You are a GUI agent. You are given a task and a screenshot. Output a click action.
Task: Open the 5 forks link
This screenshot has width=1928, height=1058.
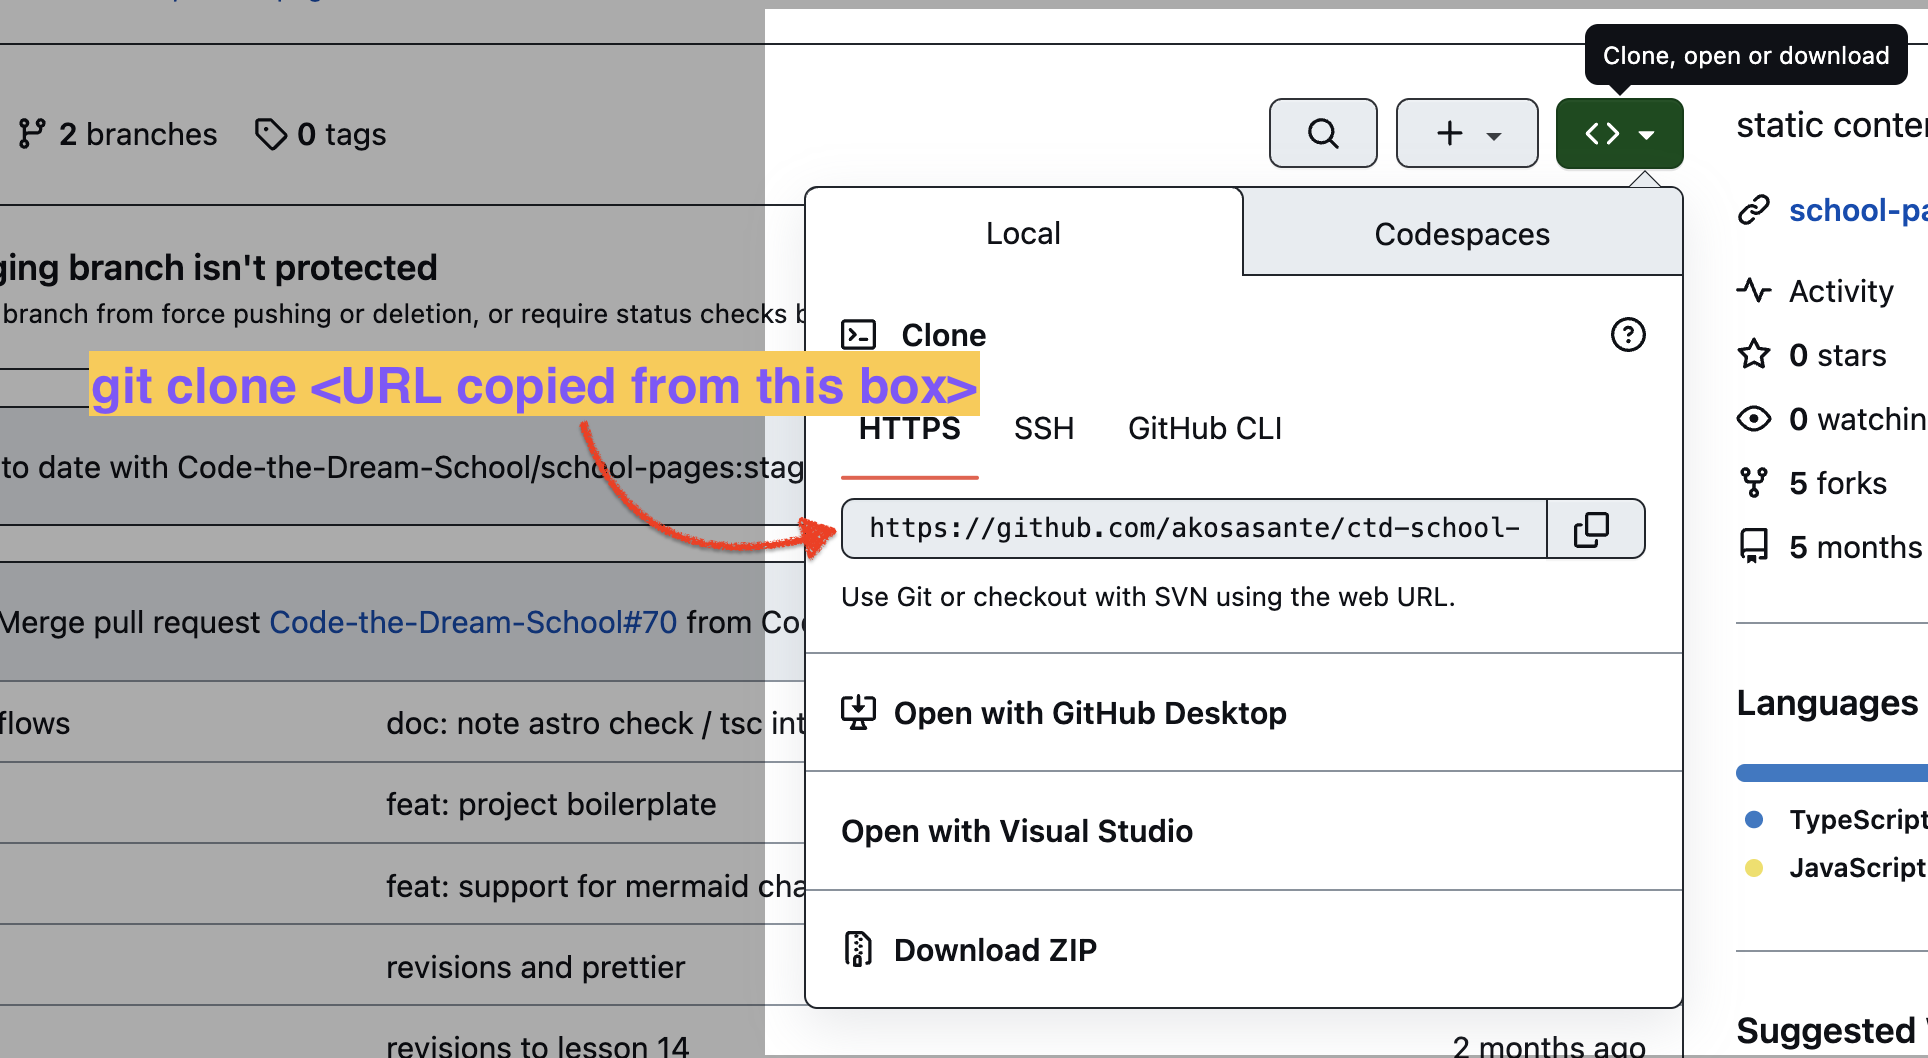1837,483
